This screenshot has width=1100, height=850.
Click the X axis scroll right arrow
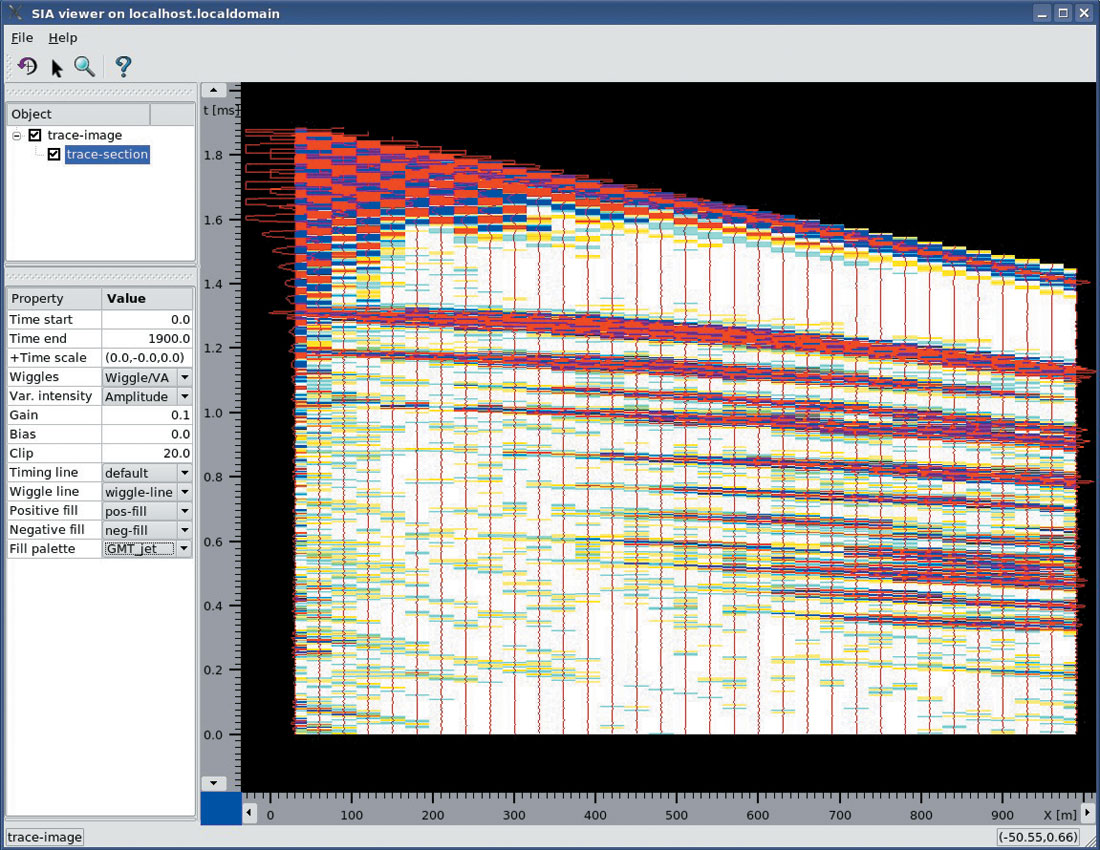pyautogui.click(x=1087, y=813)
